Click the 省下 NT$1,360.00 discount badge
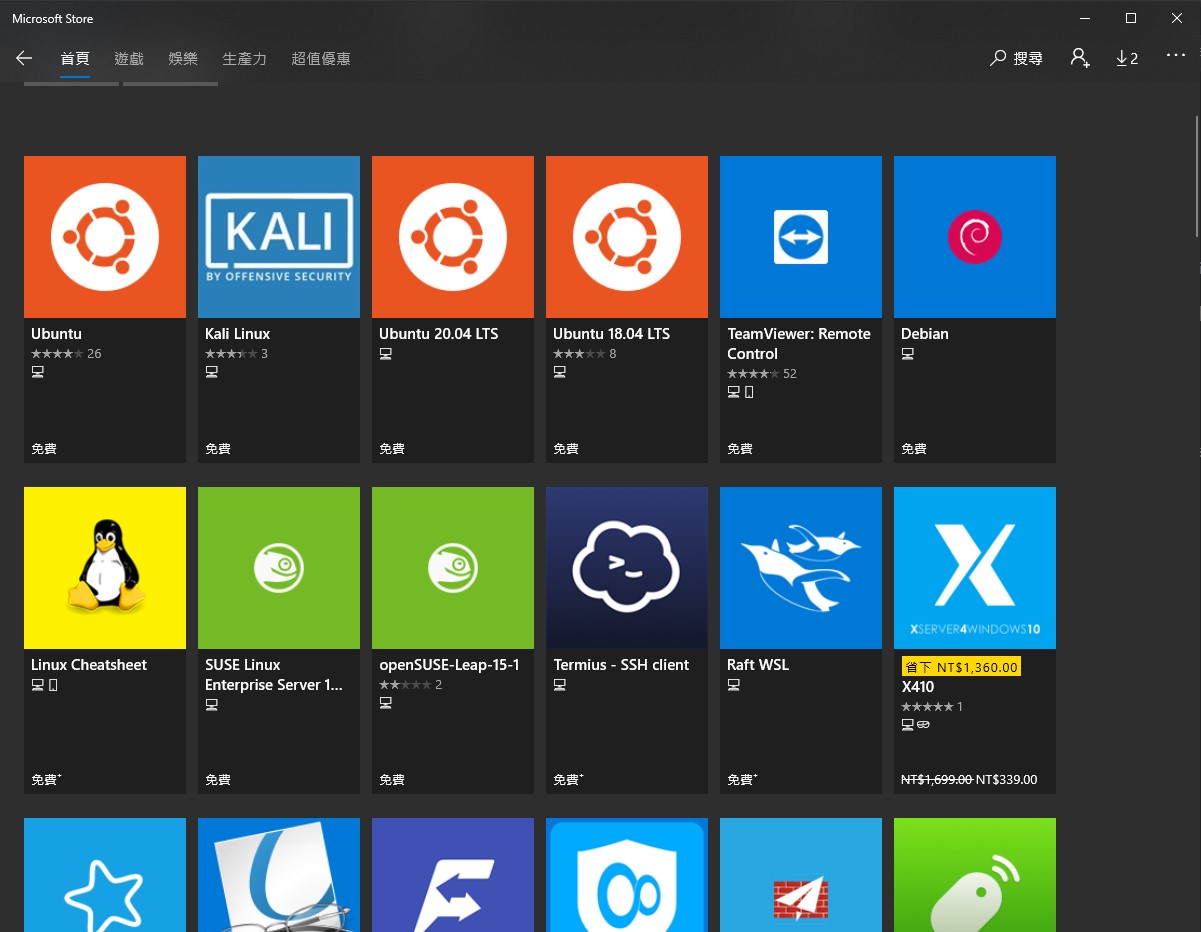1201x932 pixels. tap(961, 667)
